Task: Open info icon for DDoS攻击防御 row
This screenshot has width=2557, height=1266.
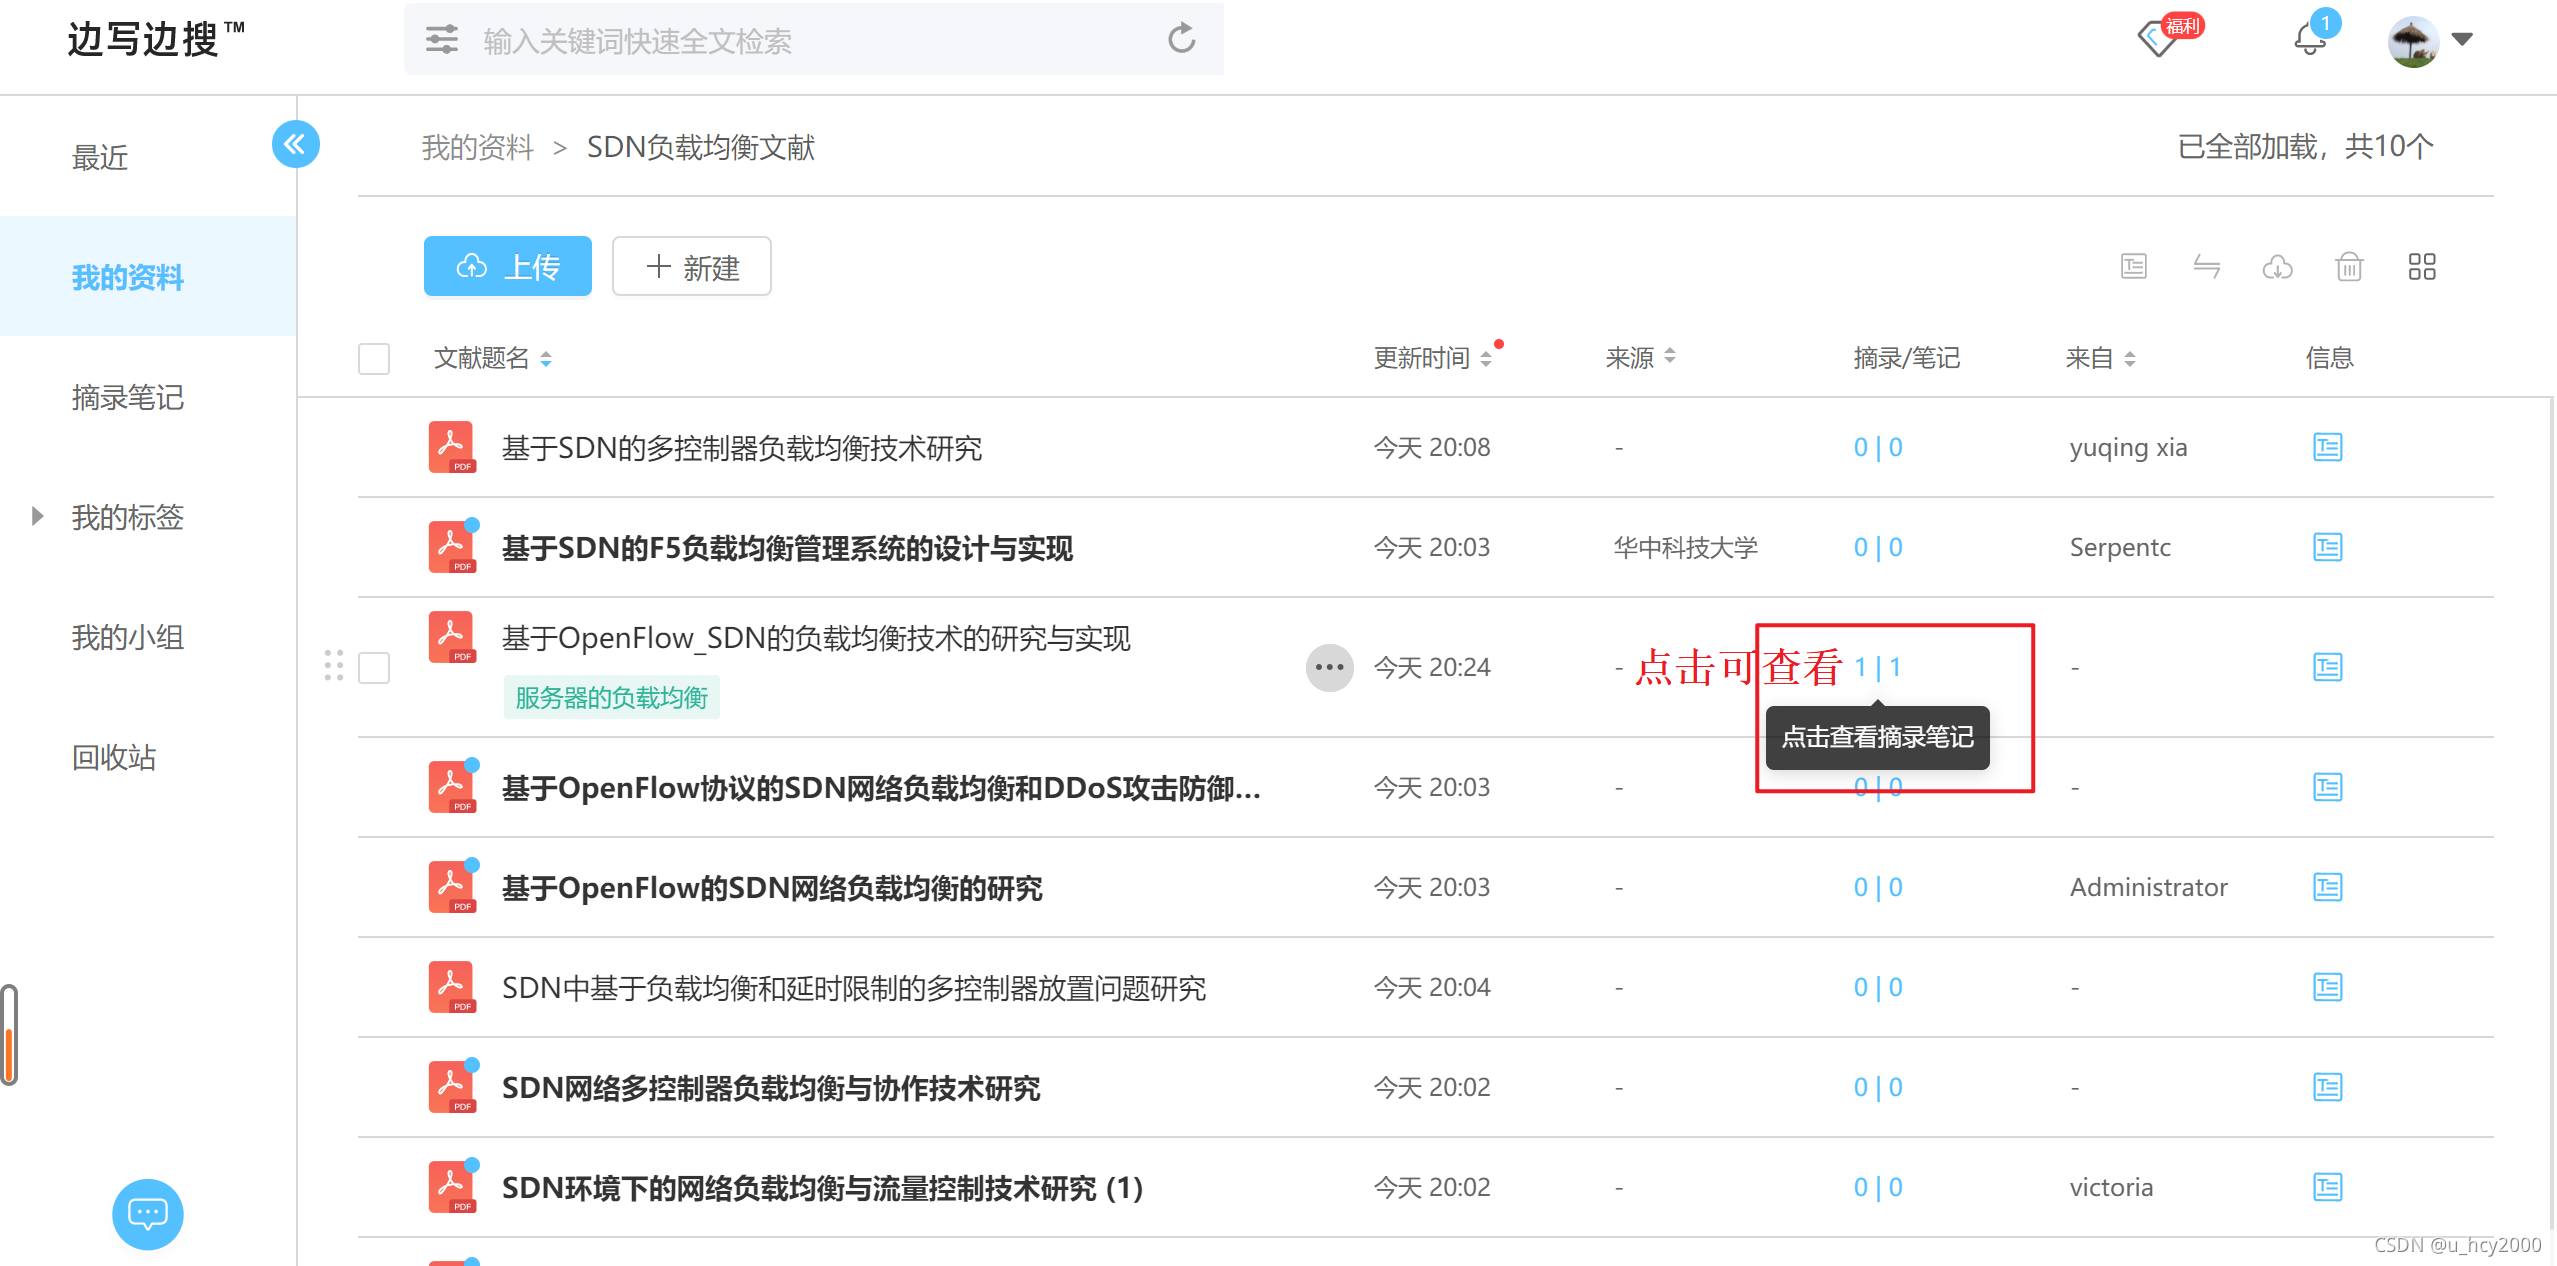Action: 2328,787
